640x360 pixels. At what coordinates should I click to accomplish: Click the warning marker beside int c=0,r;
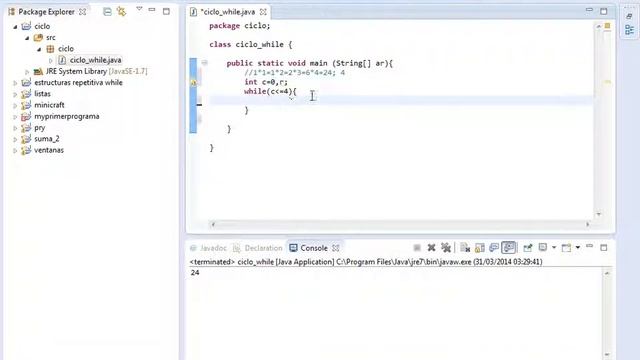(193, 82)
